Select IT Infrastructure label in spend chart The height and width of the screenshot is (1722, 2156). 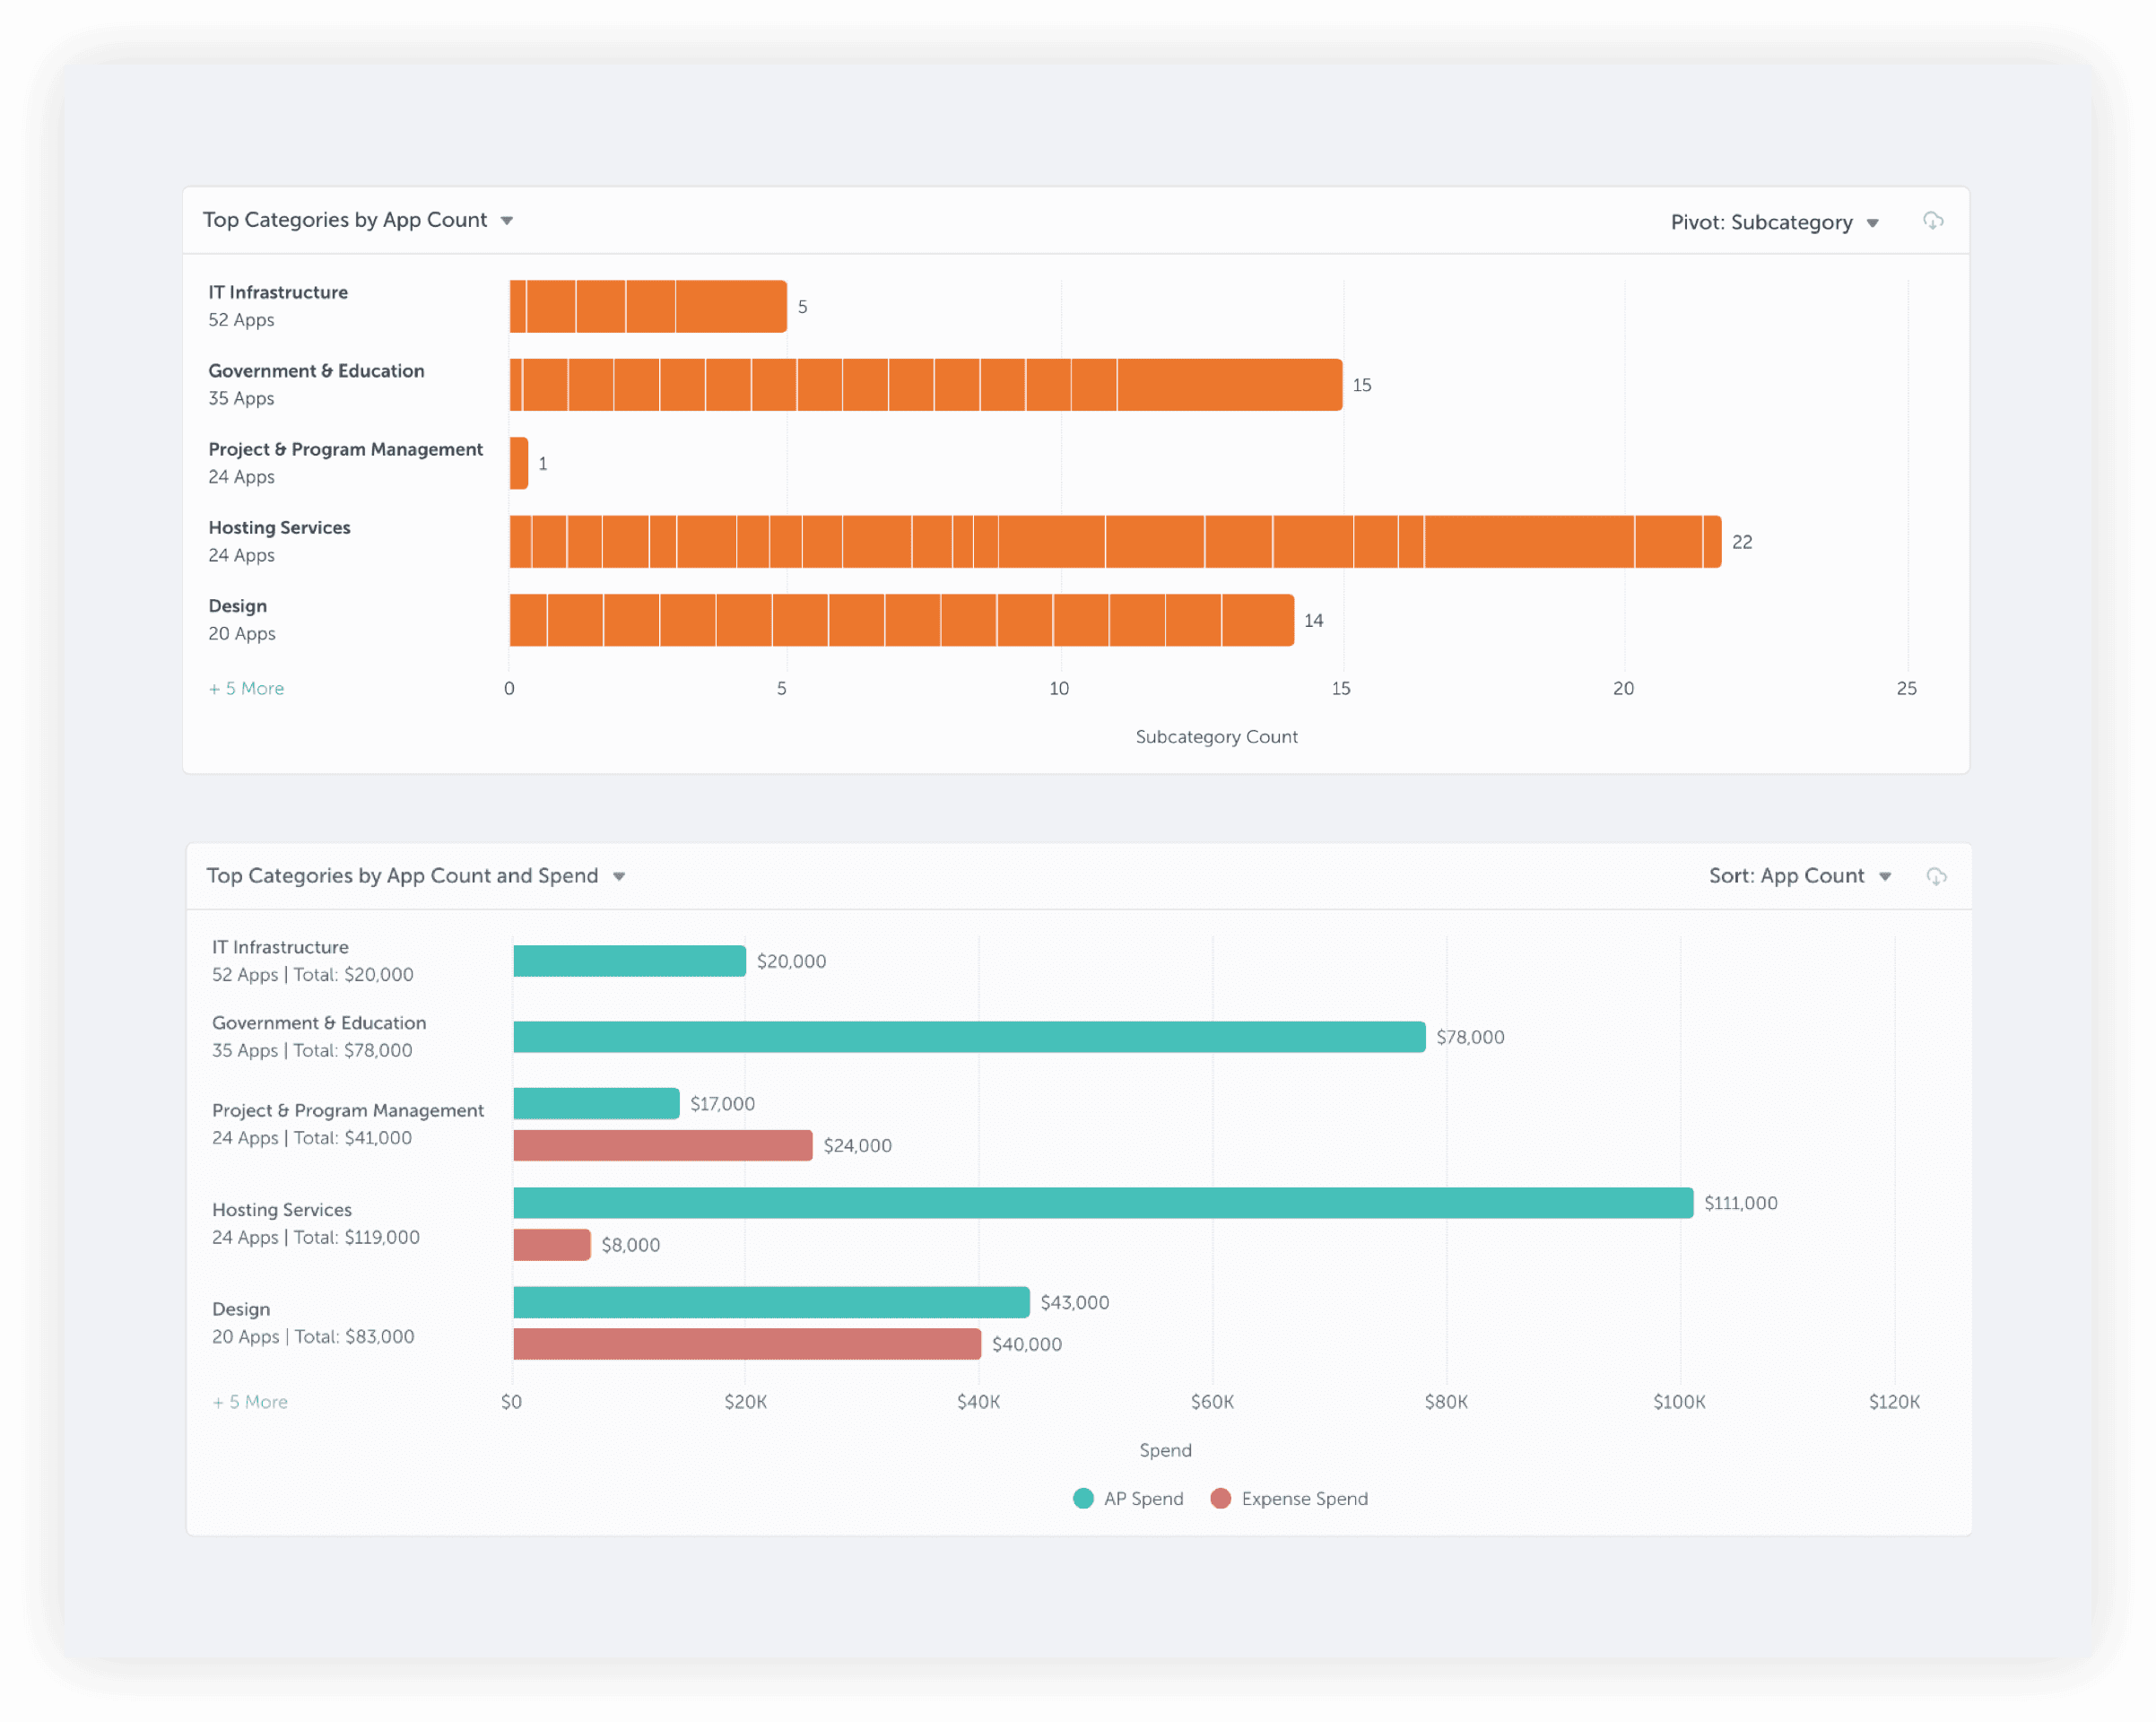point(280,947)
